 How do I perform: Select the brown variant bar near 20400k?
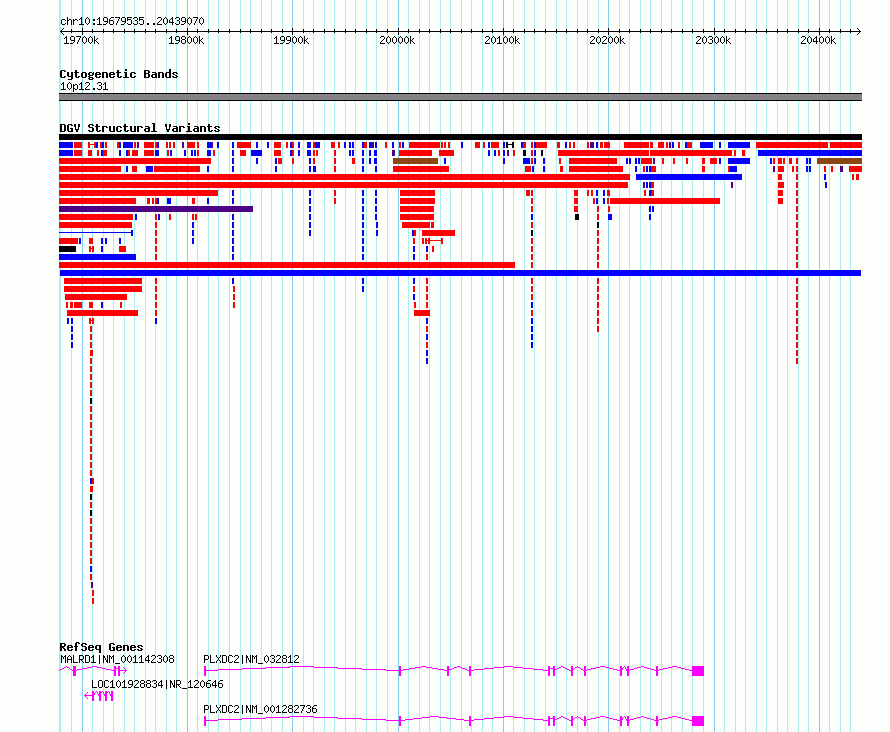(839, 161)
